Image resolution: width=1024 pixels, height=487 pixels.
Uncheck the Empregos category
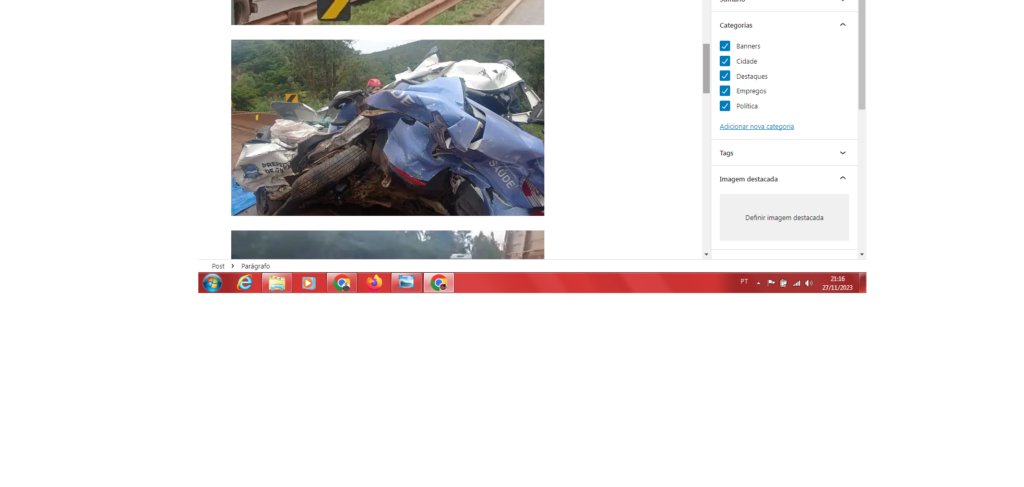725,91
